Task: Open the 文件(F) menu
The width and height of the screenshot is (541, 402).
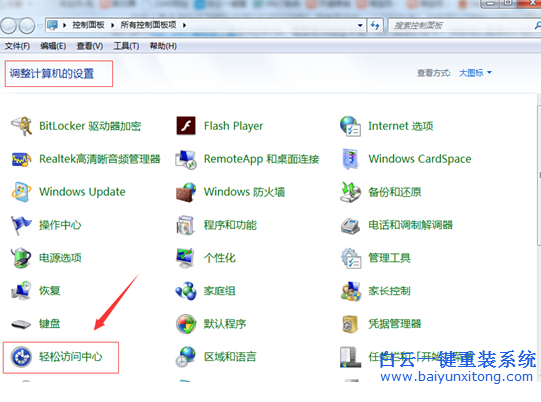Action: coord(17,46)
